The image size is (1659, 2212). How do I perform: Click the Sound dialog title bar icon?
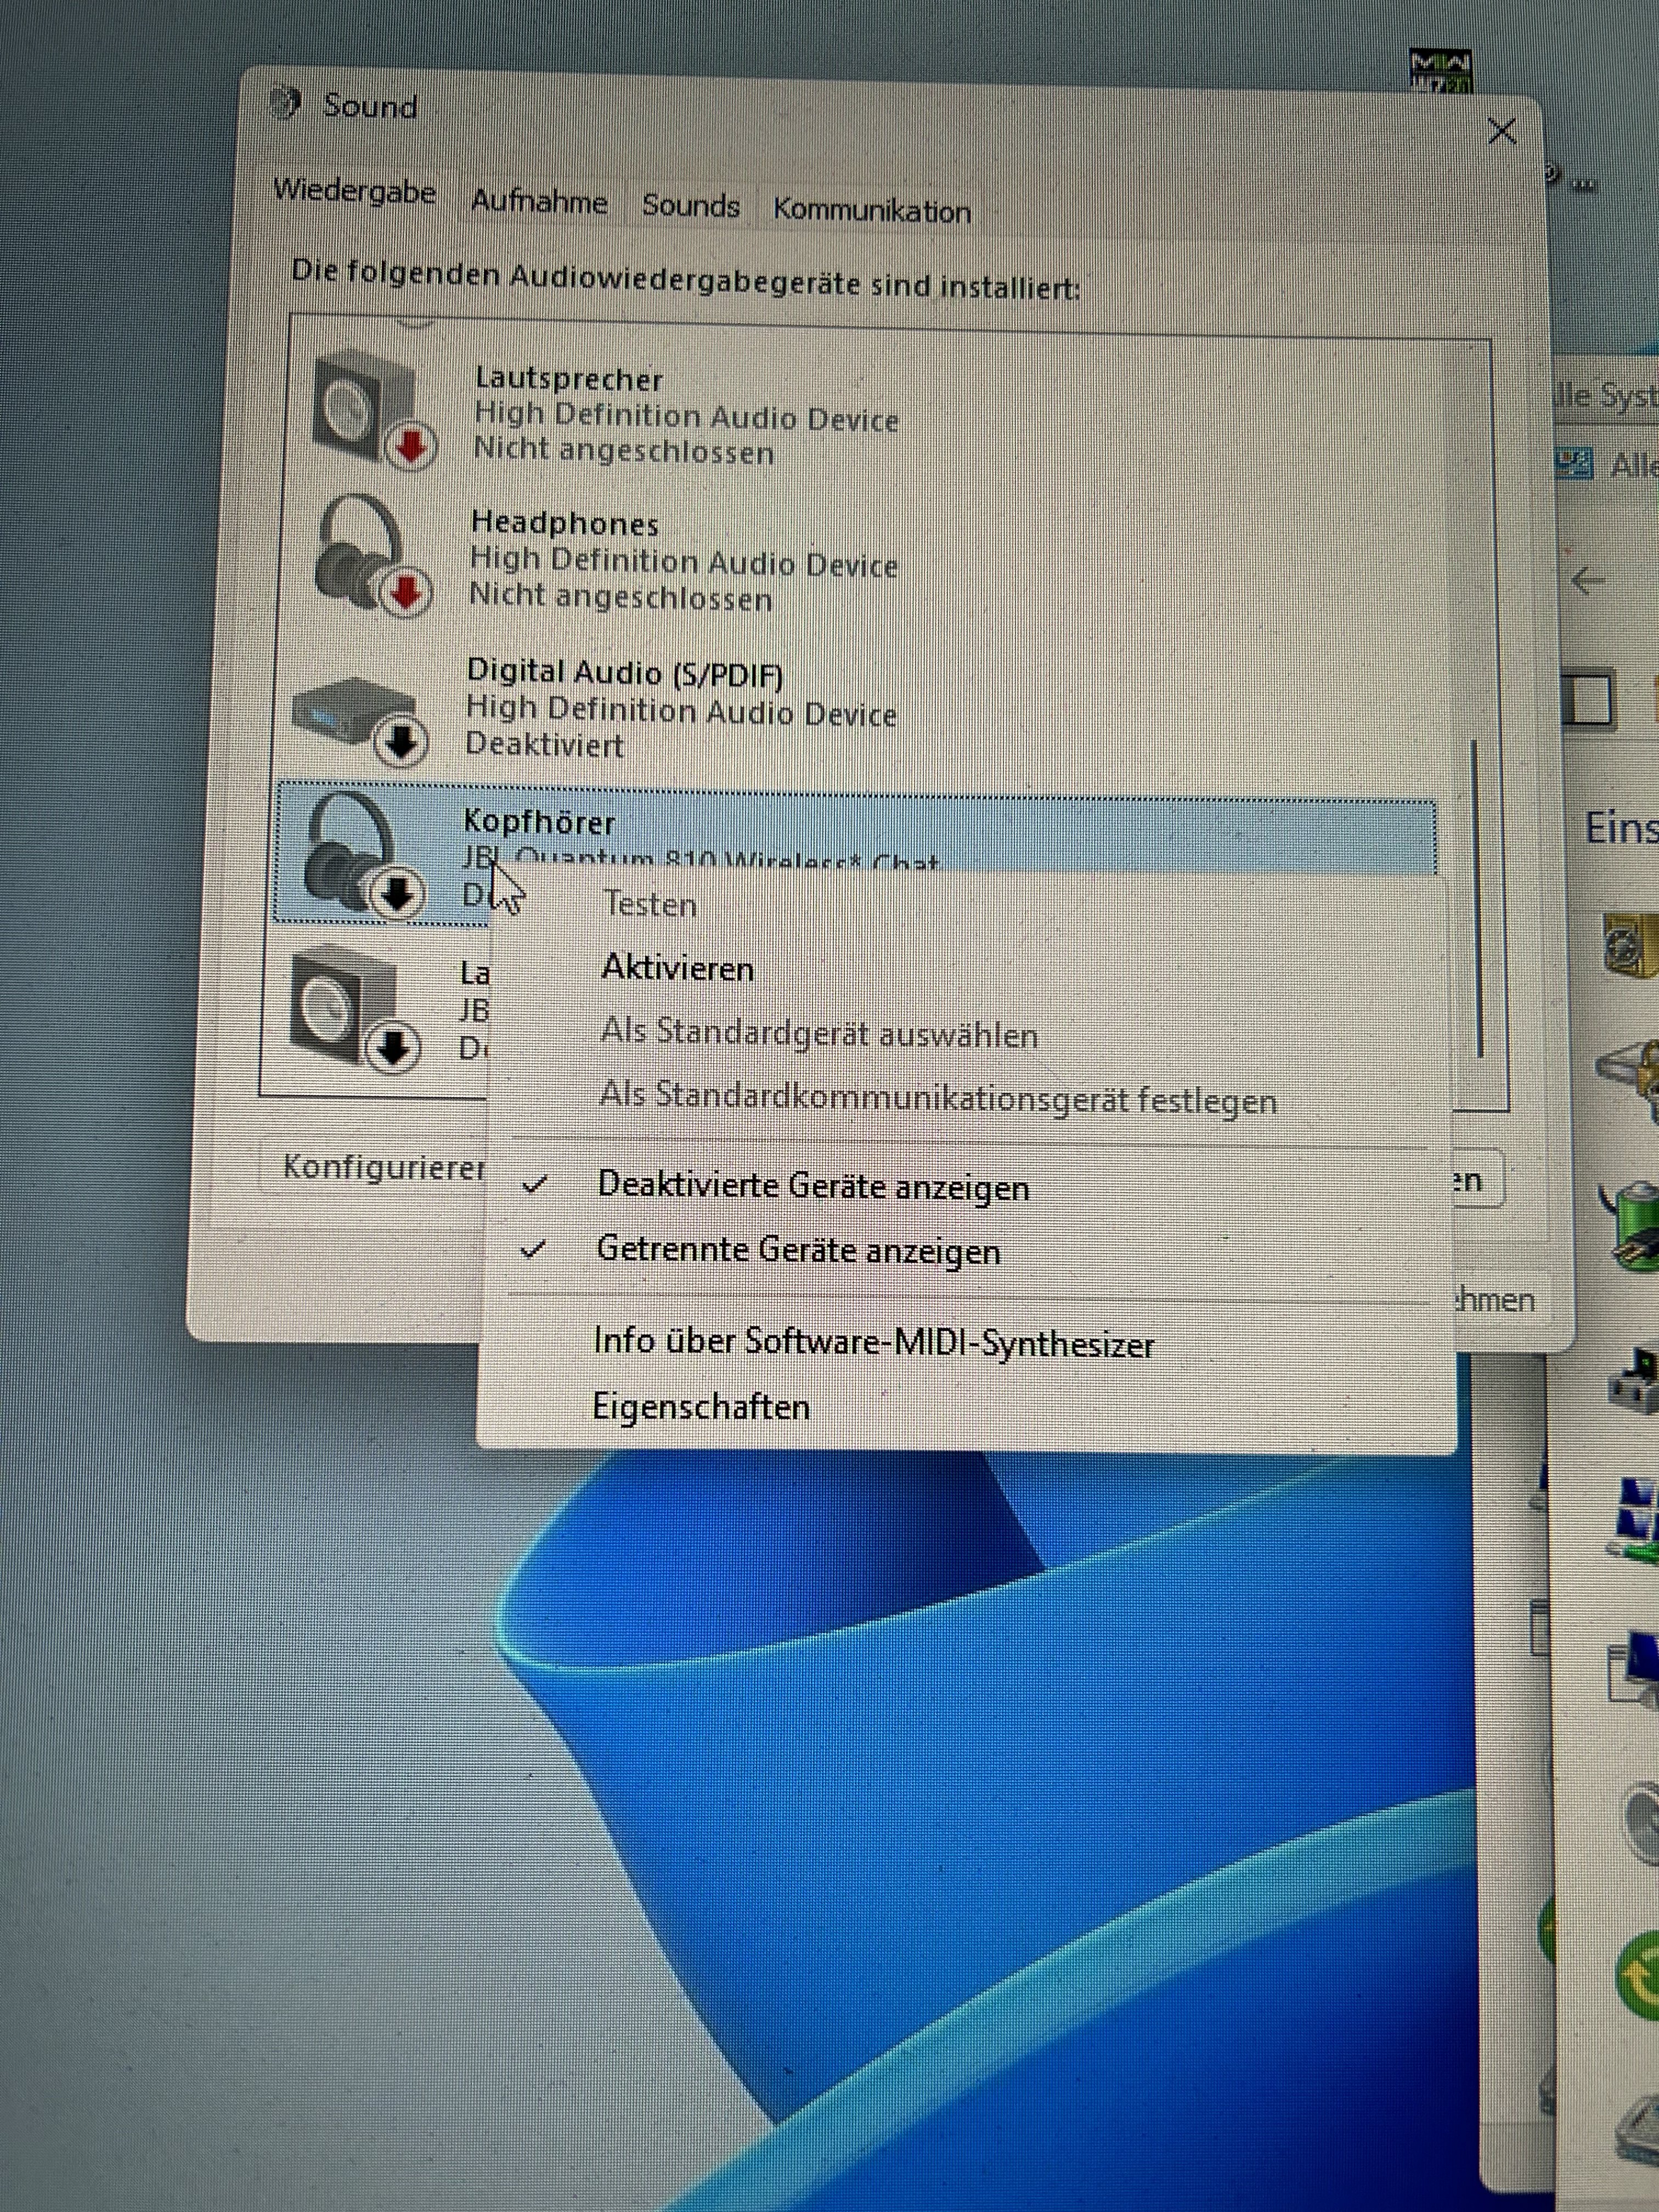pyautogui.click(x=286, y=103)
